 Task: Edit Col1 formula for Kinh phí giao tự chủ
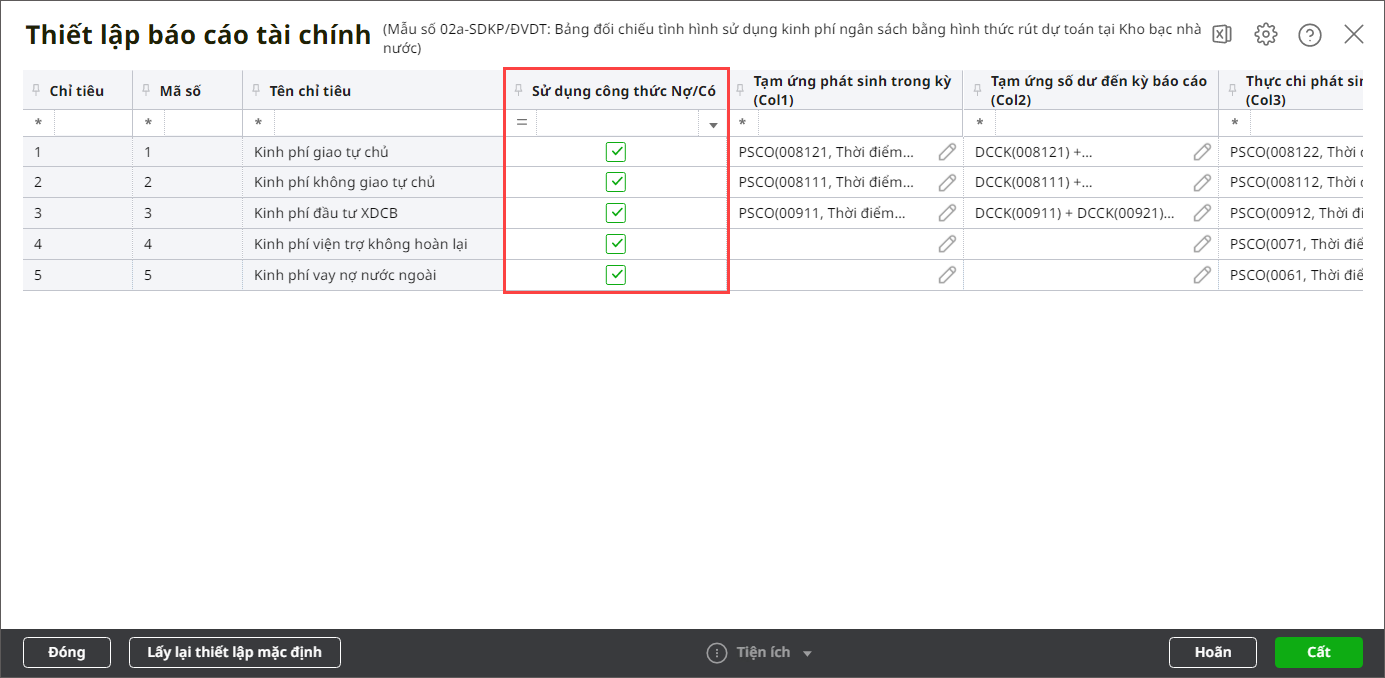coord(947,152)
